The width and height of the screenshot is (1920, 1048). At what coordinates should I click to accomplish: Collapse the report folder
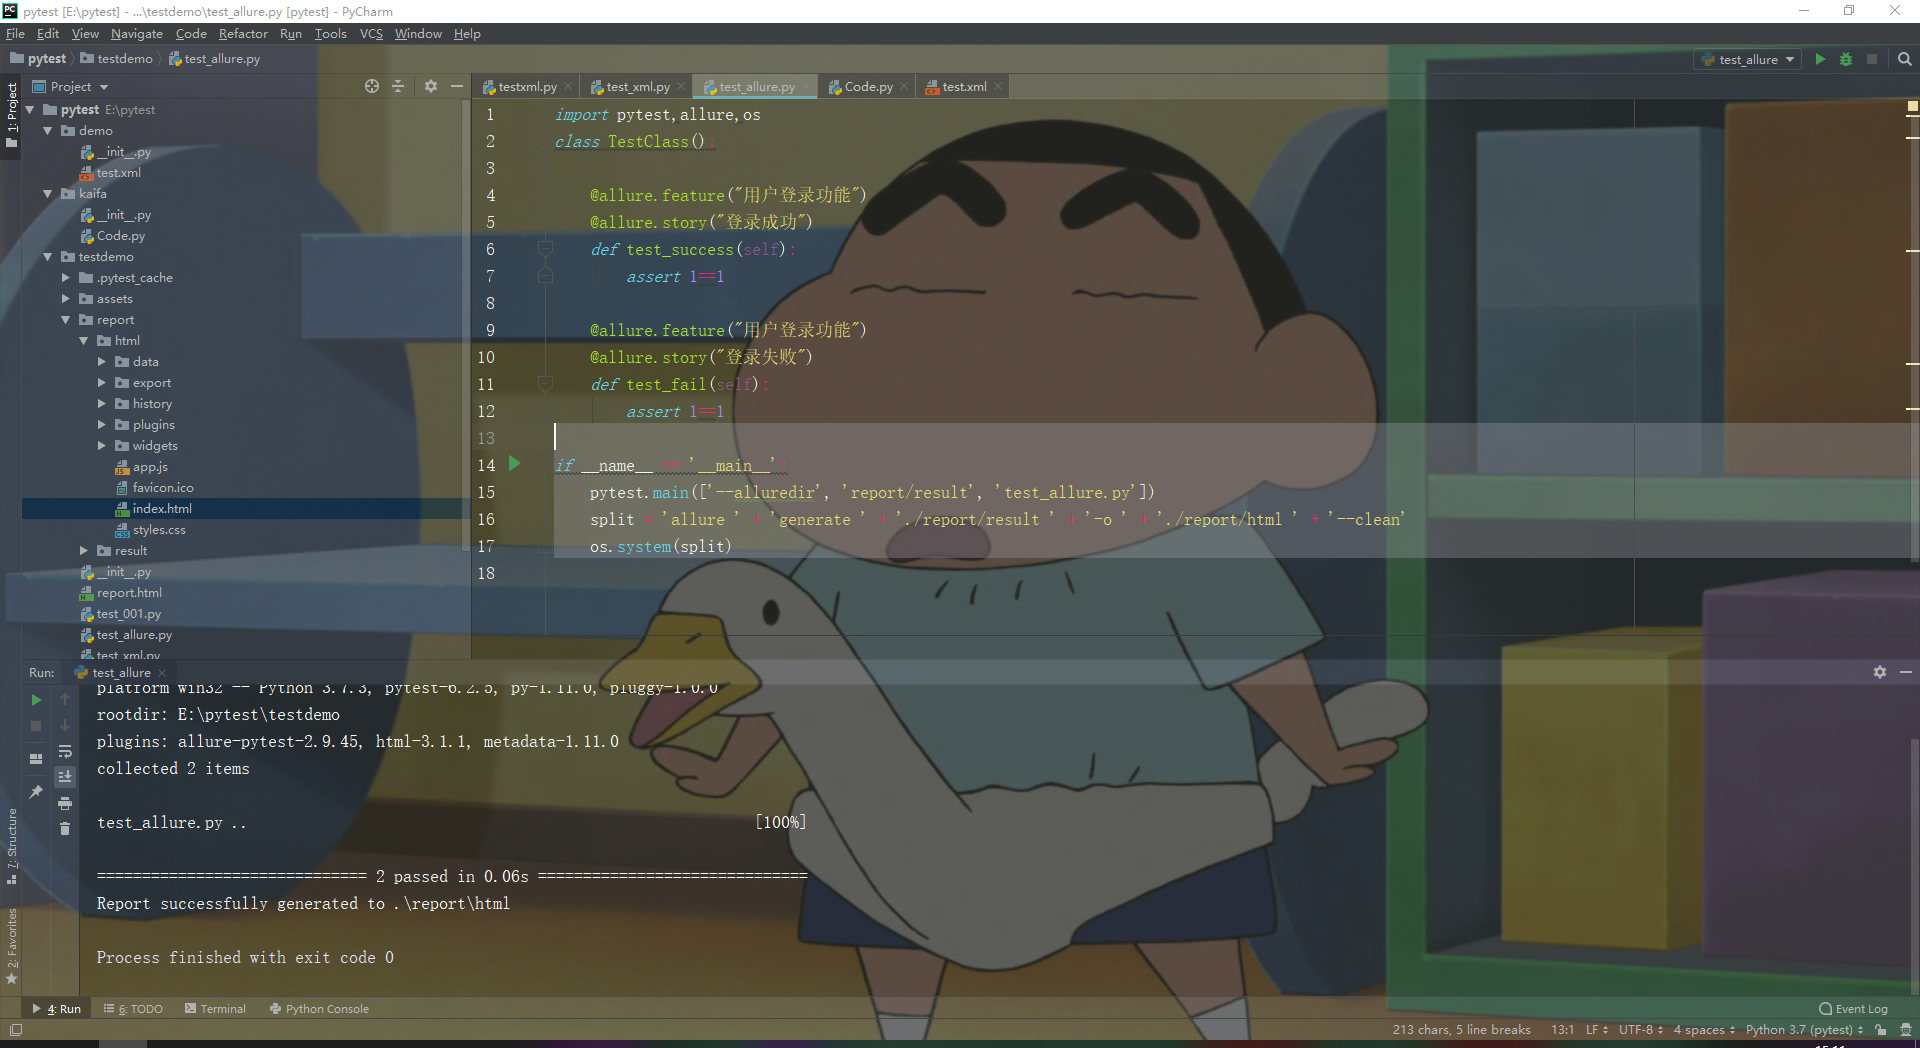66,320
